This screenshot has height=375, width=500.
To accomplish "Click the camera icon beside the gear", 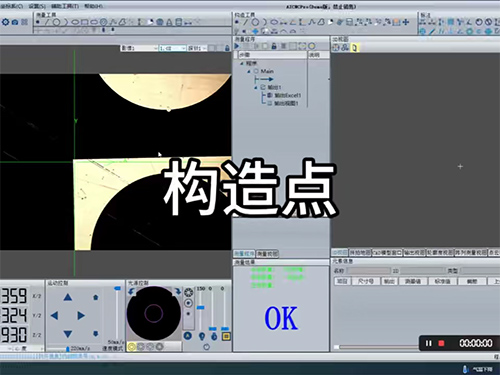I will (x=15, y=22).
